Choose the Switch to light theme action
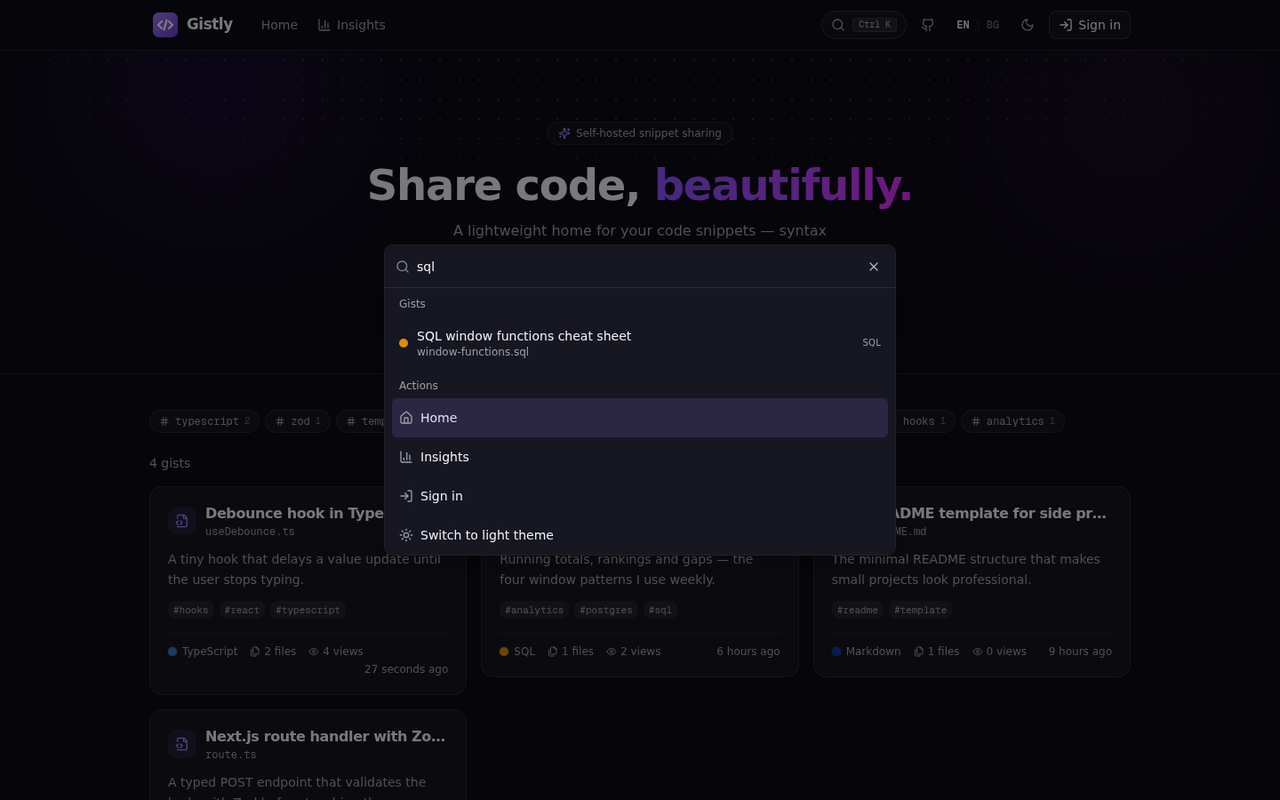This screenshot has height=800, width=1280. [x=640, y=535]
